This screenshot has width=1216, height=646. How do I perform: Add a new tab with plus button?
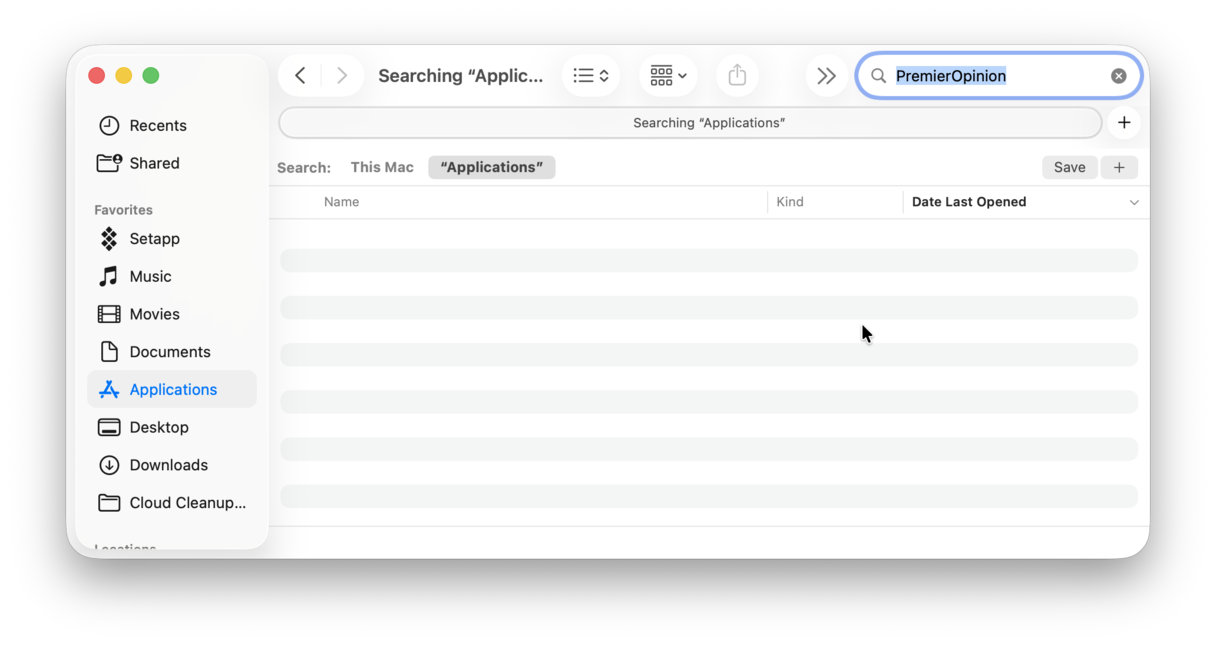(x=1124, y=123)
